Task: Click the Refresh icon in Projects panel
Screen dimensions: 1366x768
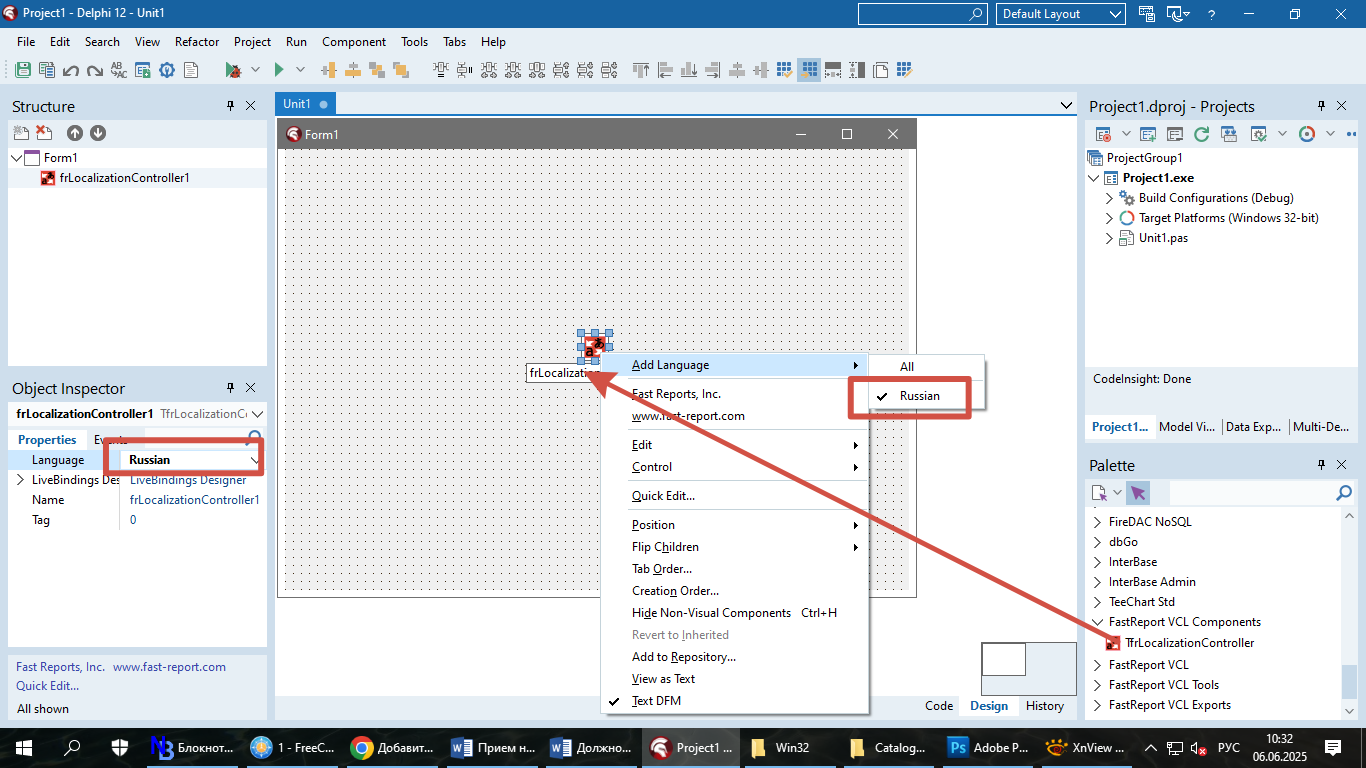Action: point(1201,133)
